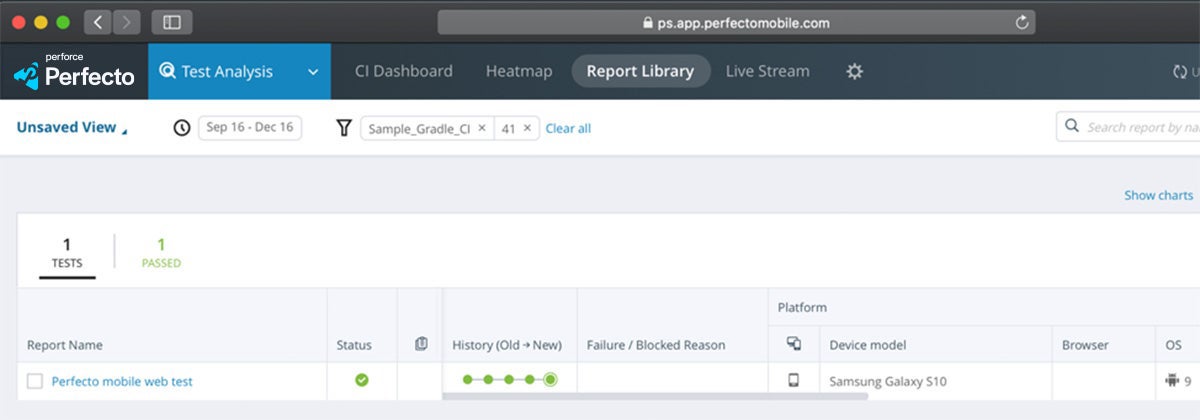Click the Search report by name field
Viewport: 1200px width, 420px height.
click(x=1128, y=127)
